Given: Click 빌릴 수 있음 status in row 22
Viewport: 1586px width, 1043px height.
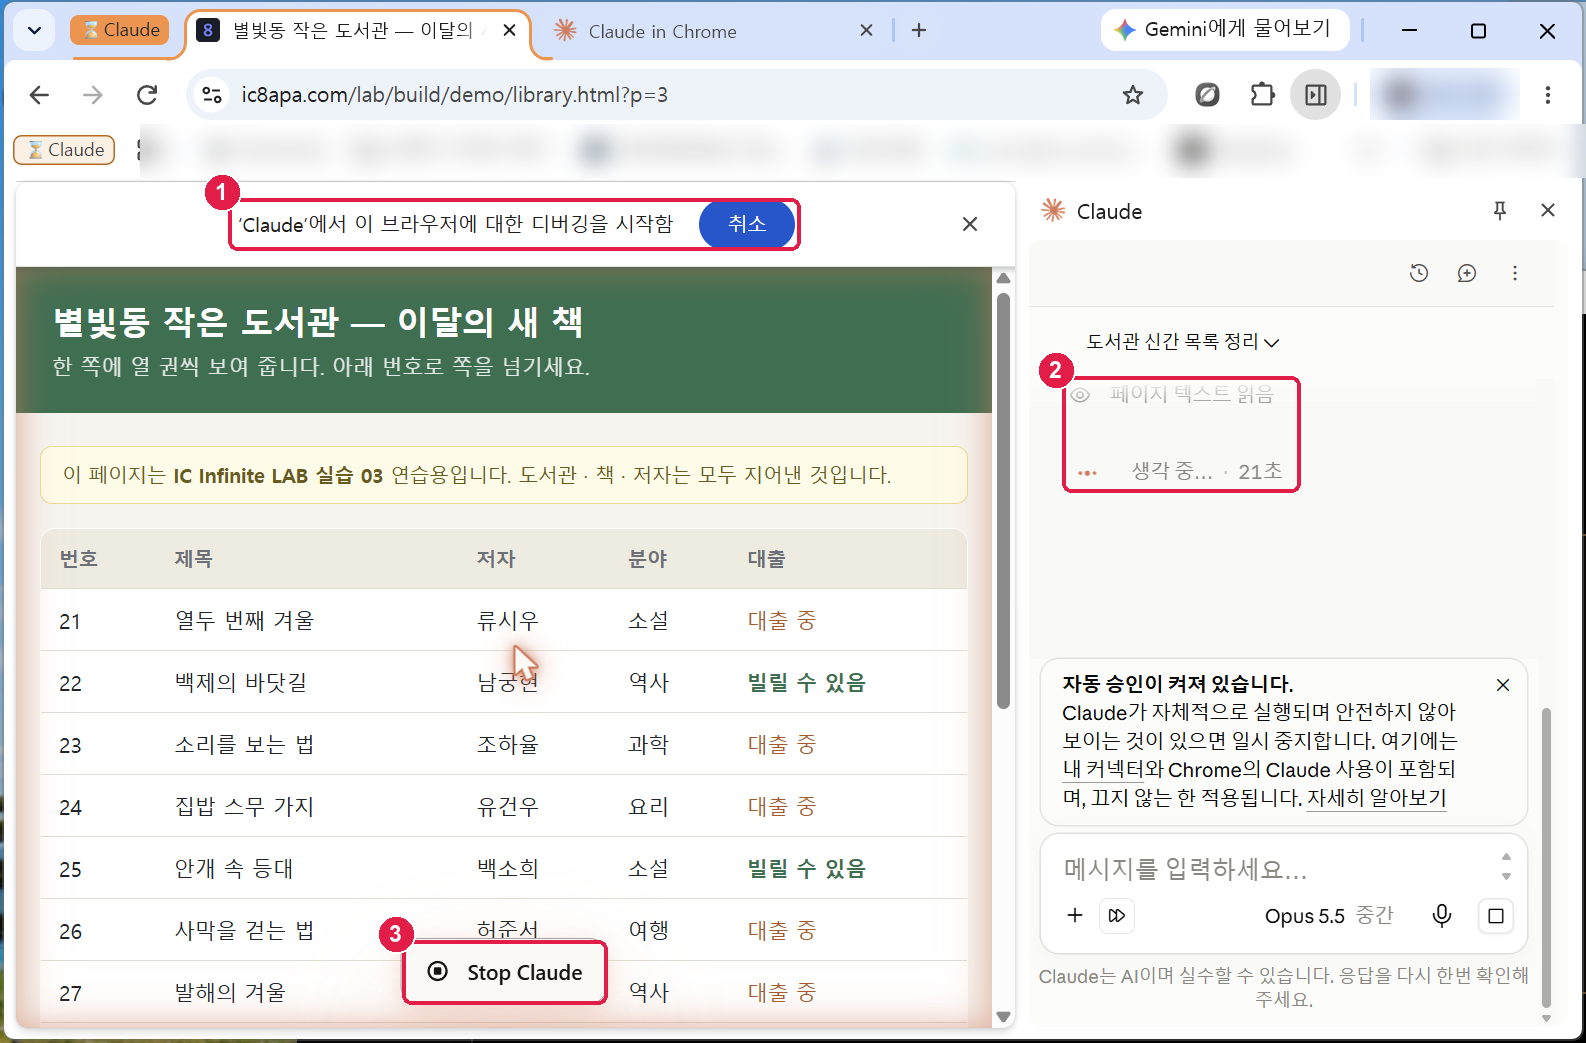Looking at the screenshot, I should 807,683.
